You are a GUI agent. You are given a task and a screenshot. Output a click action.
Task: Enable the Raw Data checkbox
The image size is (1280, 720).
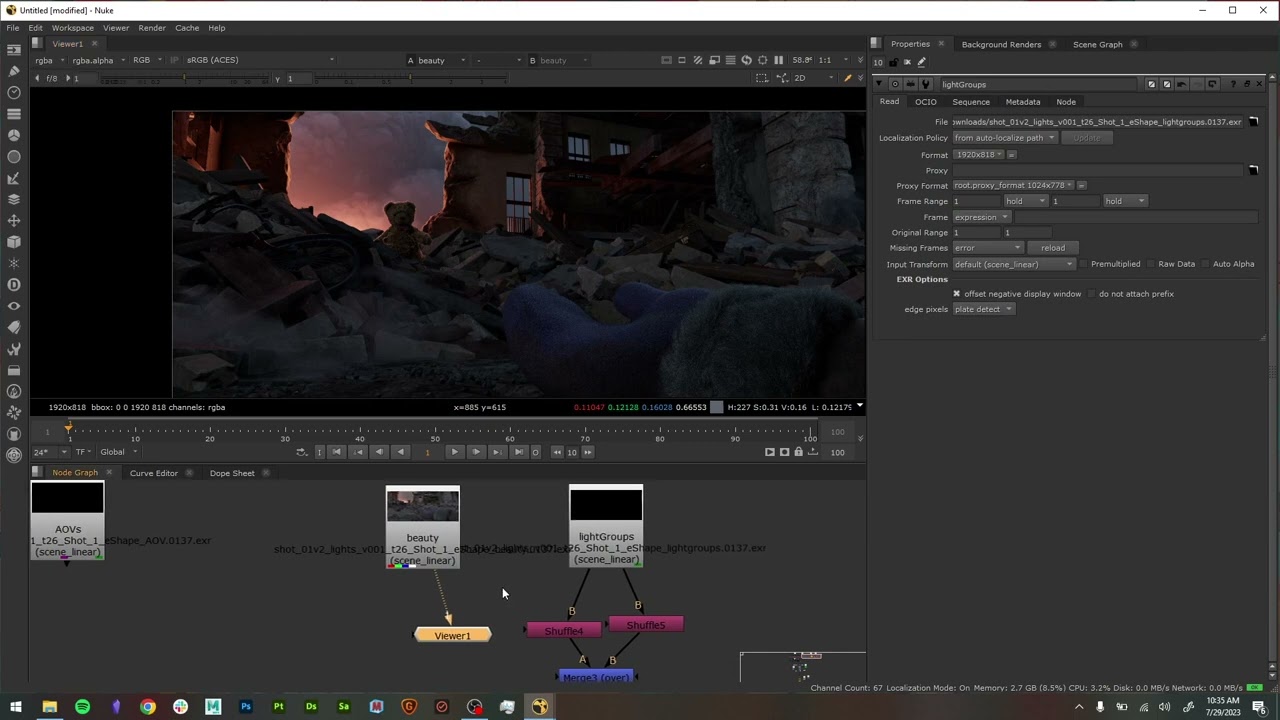(x=1150, y=264)
